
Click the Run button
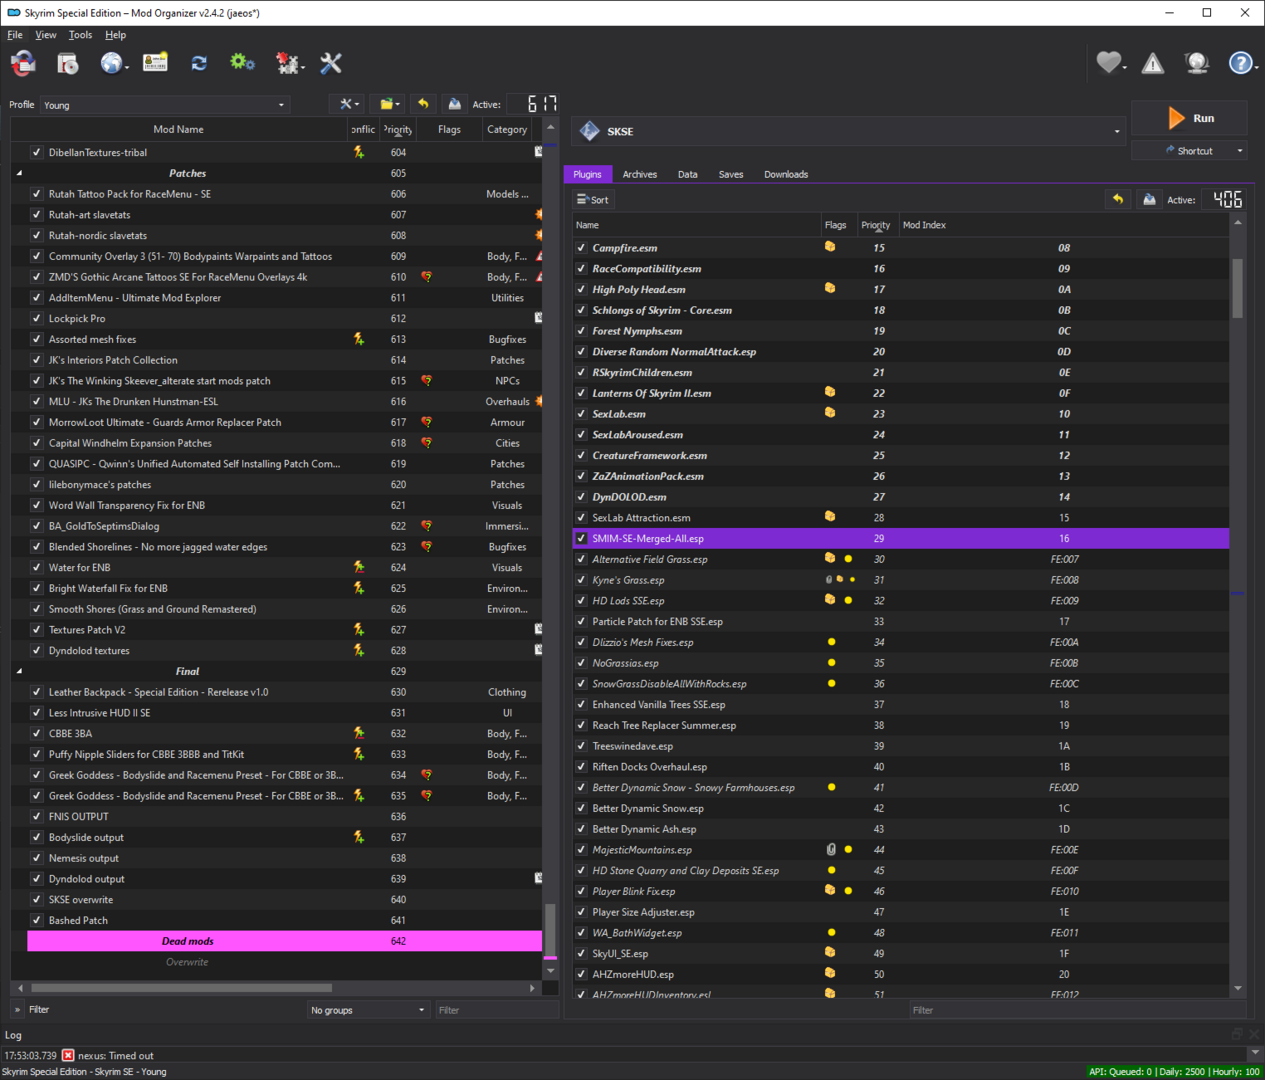tap(1189, 118)
